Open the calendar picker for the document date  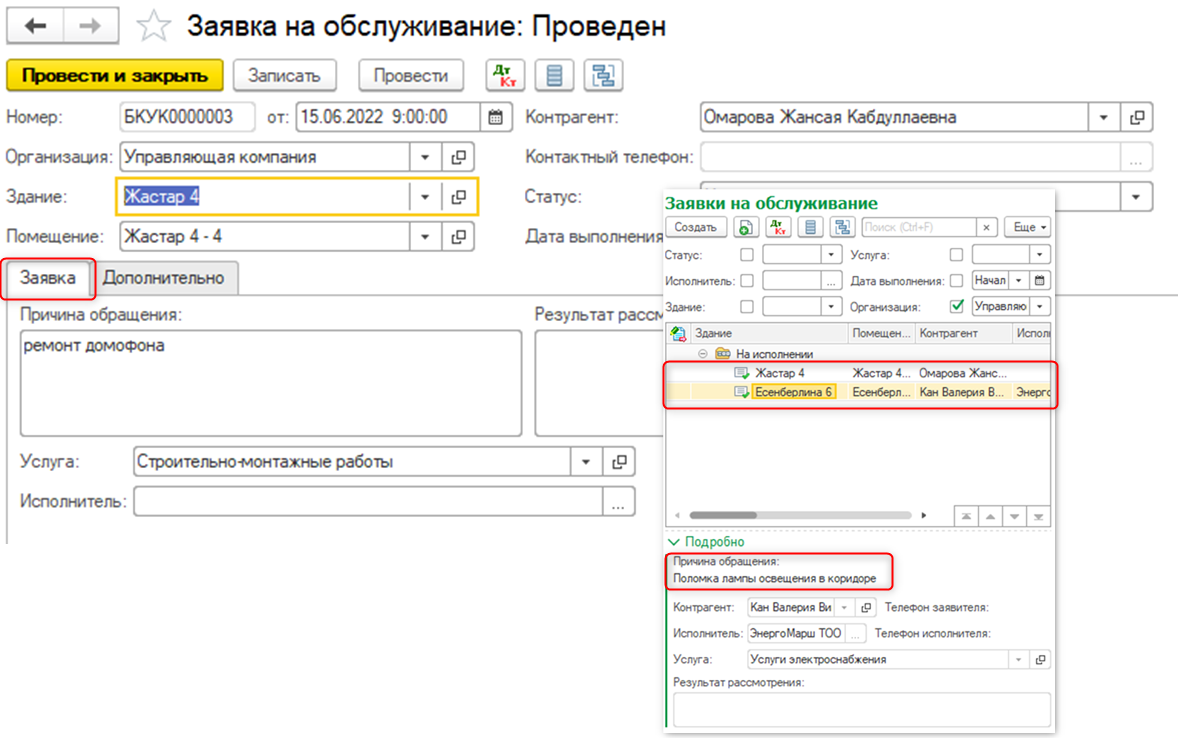(x=495, y=116)
